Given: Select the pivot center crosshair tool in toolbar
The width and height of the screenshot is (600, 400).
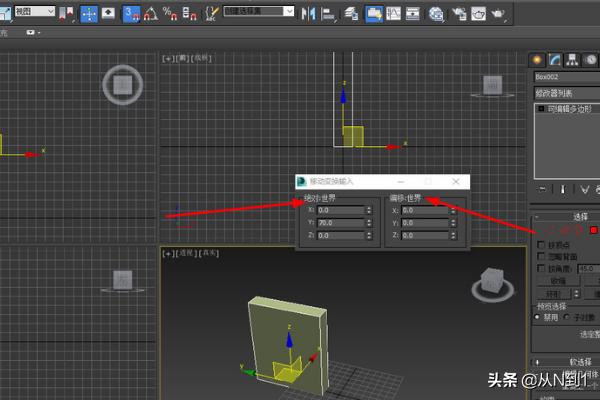Looking at the screenshot, I should 89,14.
